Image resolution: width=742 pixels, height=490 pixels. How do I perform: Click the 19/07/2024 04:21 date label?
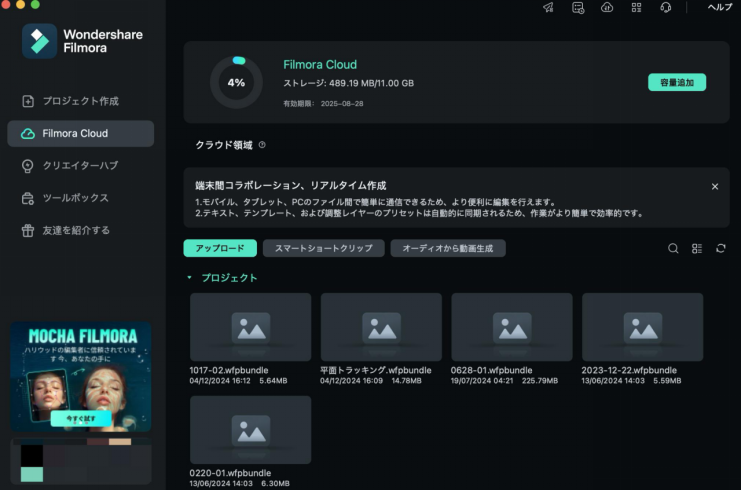(482, 381)
